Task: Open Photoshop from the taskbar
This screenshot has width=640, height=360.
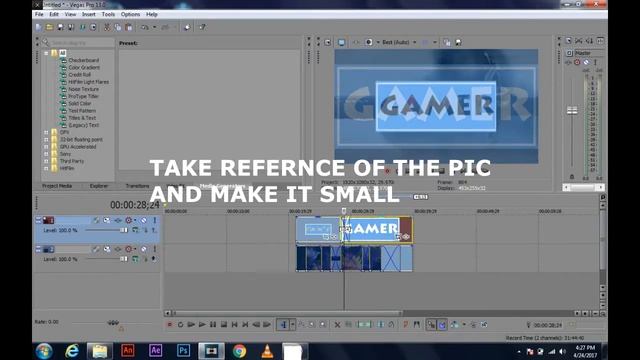Action: [183, 351]
